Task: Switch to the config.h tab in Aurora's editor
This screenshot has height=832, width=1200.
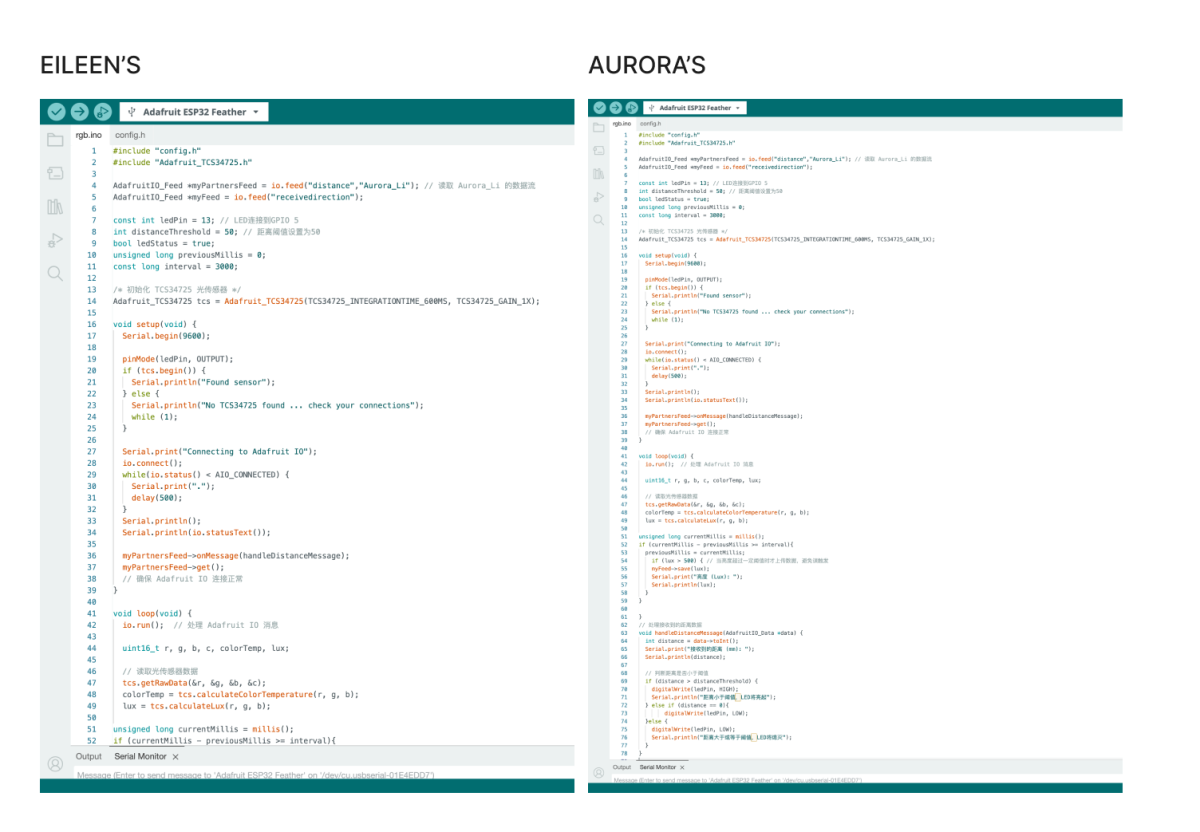Action: click(x=652, y=123)
